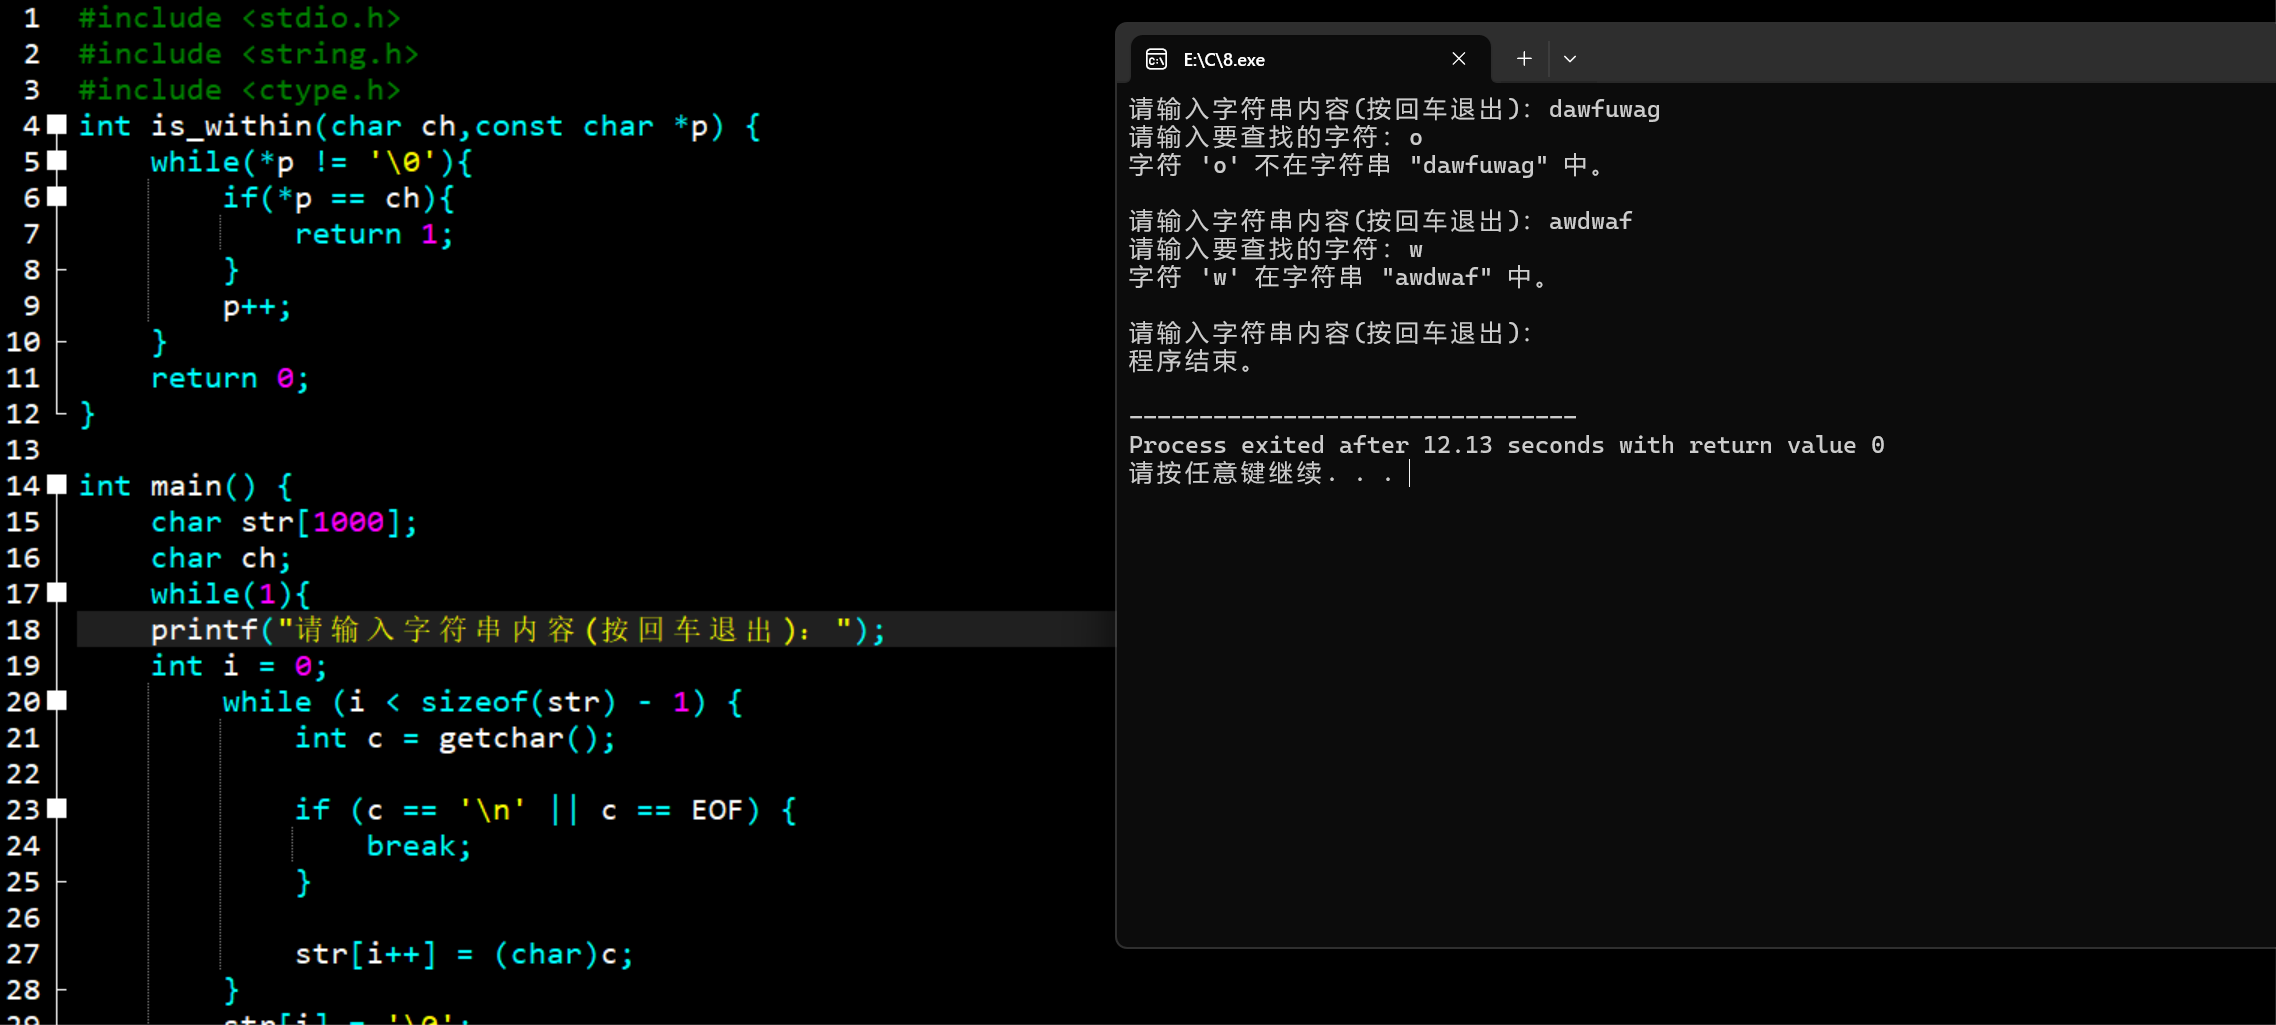Screen dimensions: 2276x1025
Task: Click the plus icon to open new terminal tab
Action: tap(1522, 58)
